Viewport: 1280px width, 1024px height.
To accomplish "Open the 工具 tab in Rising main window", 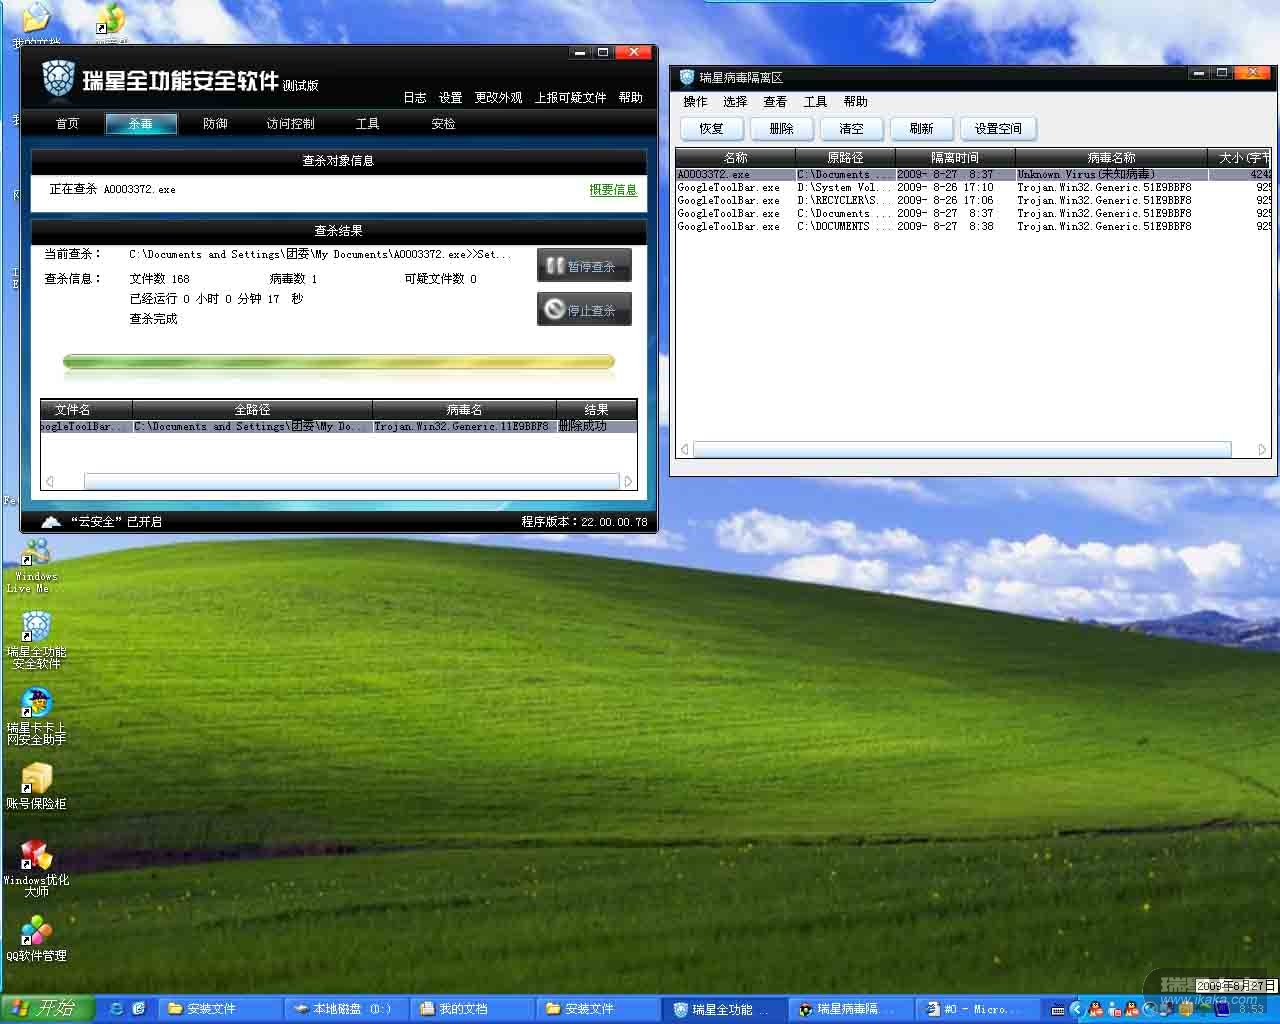I will 367,124.
